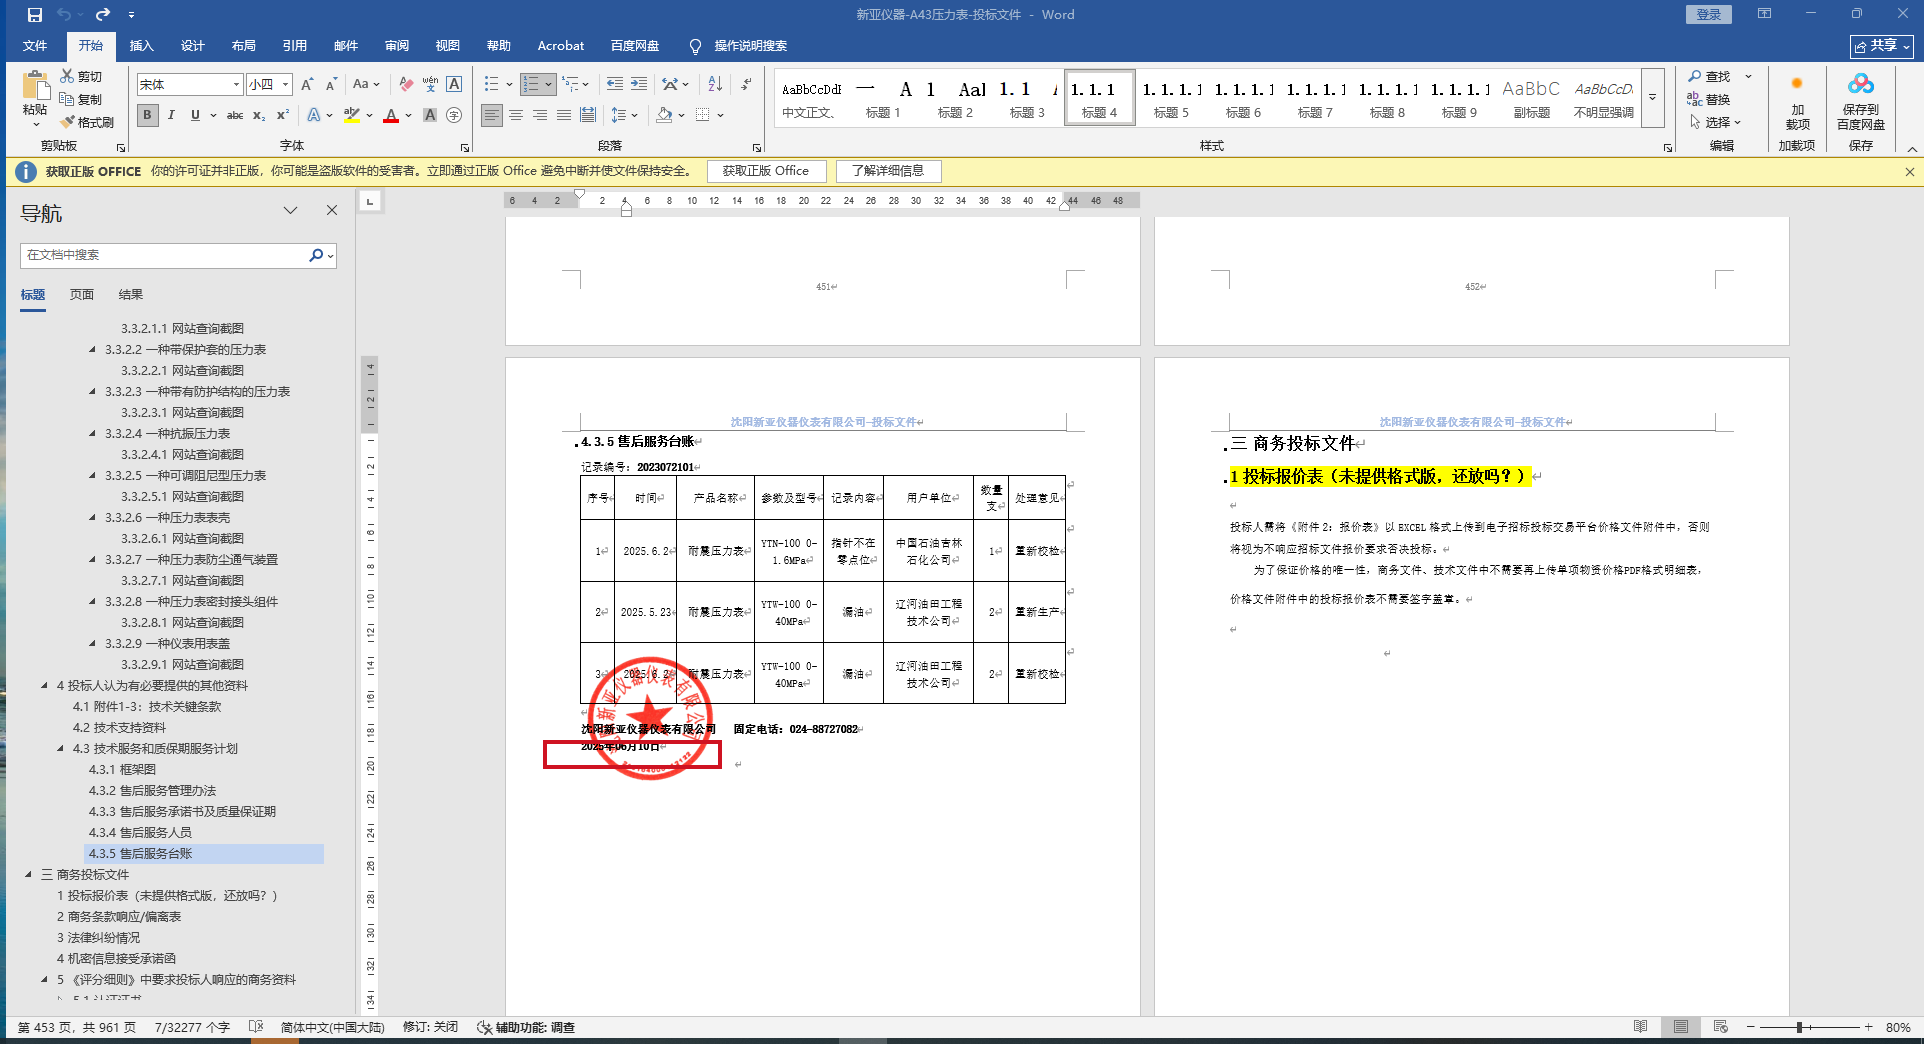
Task: Click the zoom slider handle in status bar
Action: [x=1799, y=1027]
